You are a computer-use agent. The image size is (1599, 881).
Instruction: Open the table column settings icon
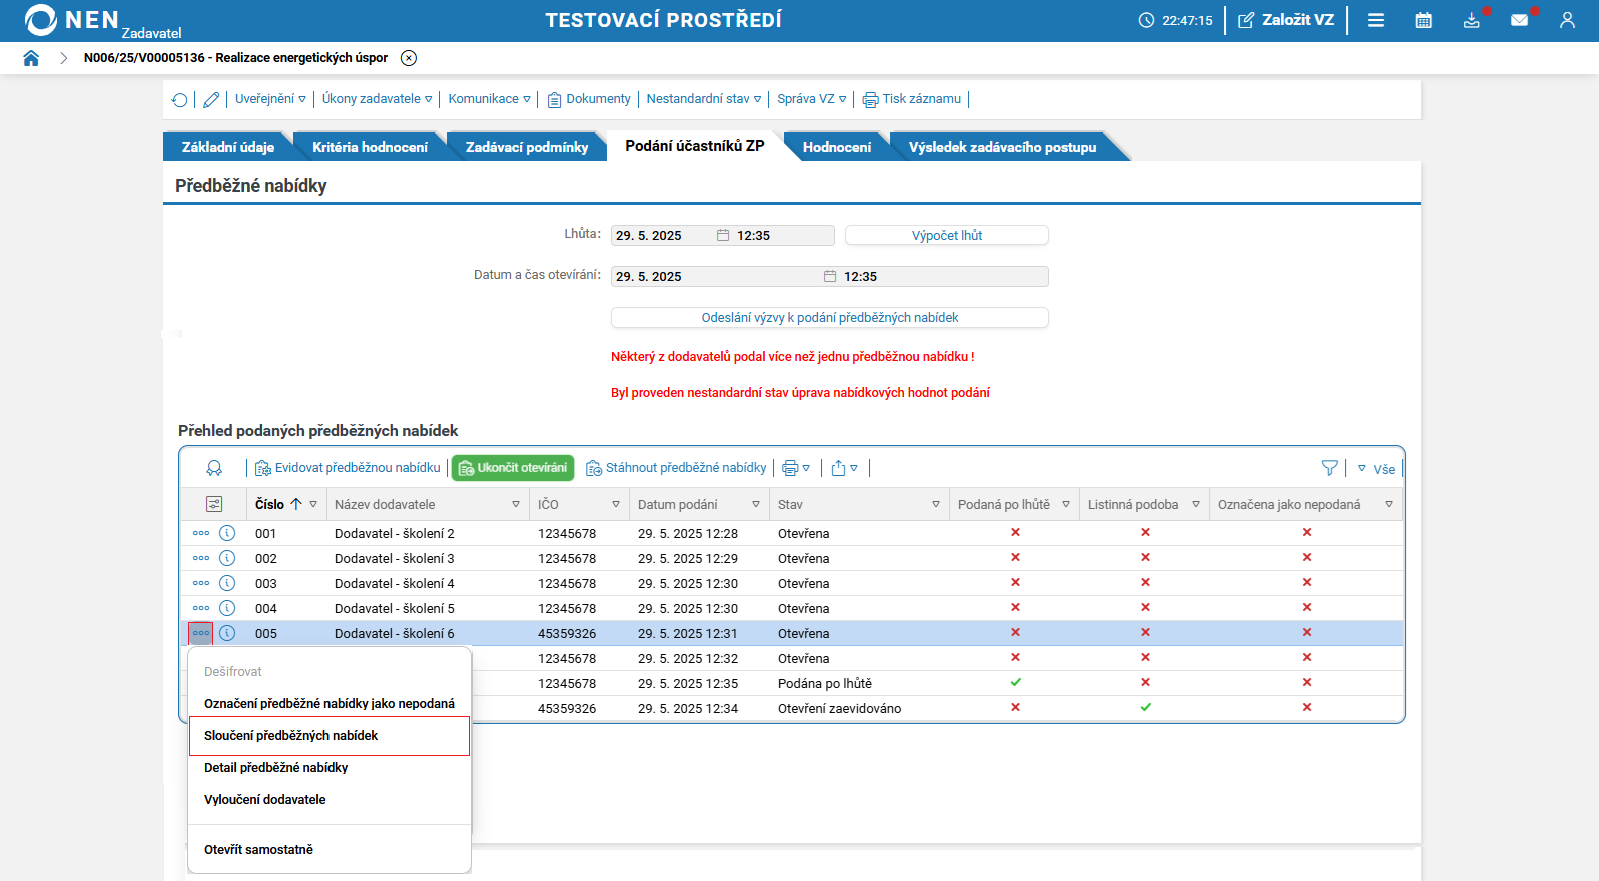pos(214,504)
